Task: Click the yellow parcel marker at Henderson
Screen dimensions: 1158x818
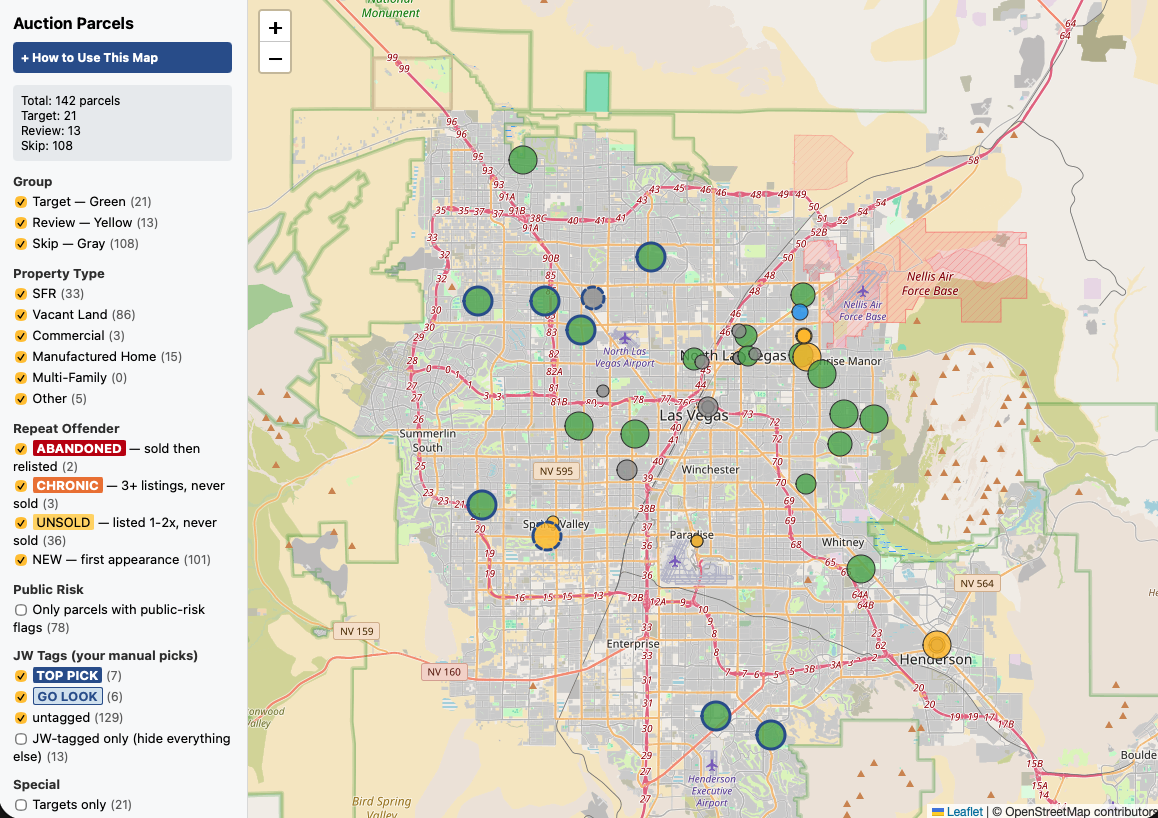Action: [936, 645]
